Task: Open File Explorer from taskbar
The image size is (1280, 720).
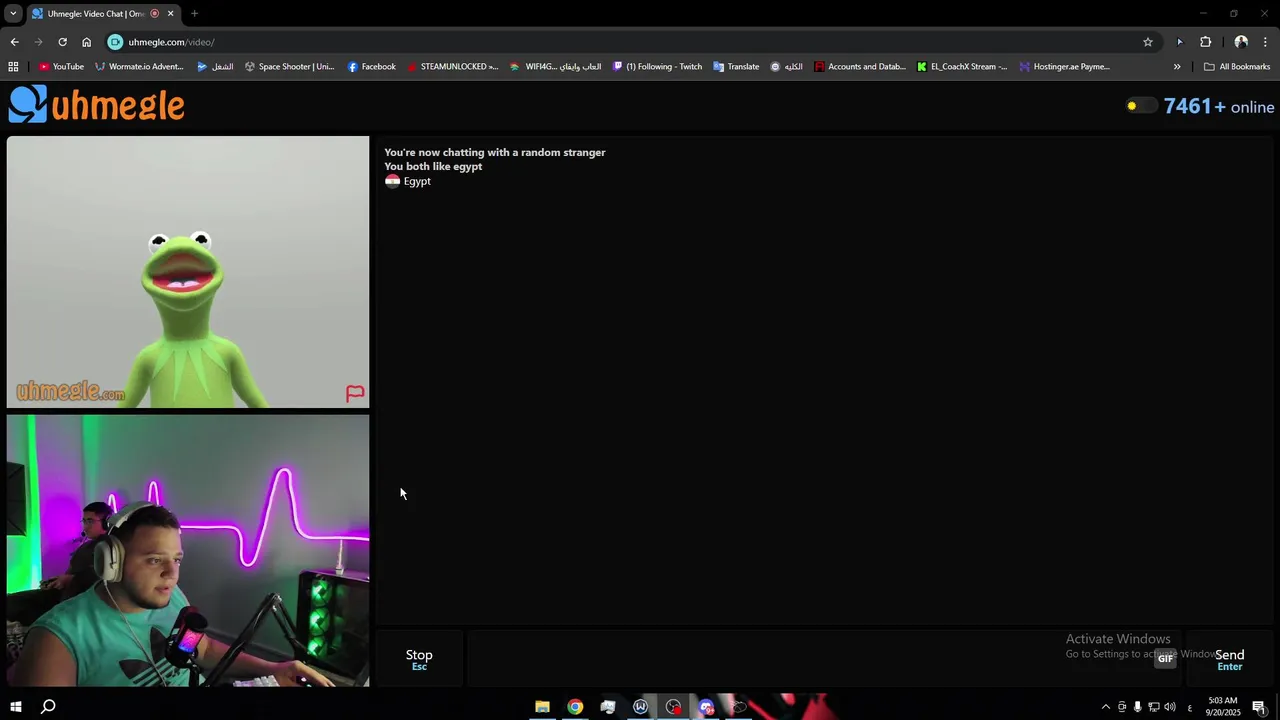Action: pos(542,707)
